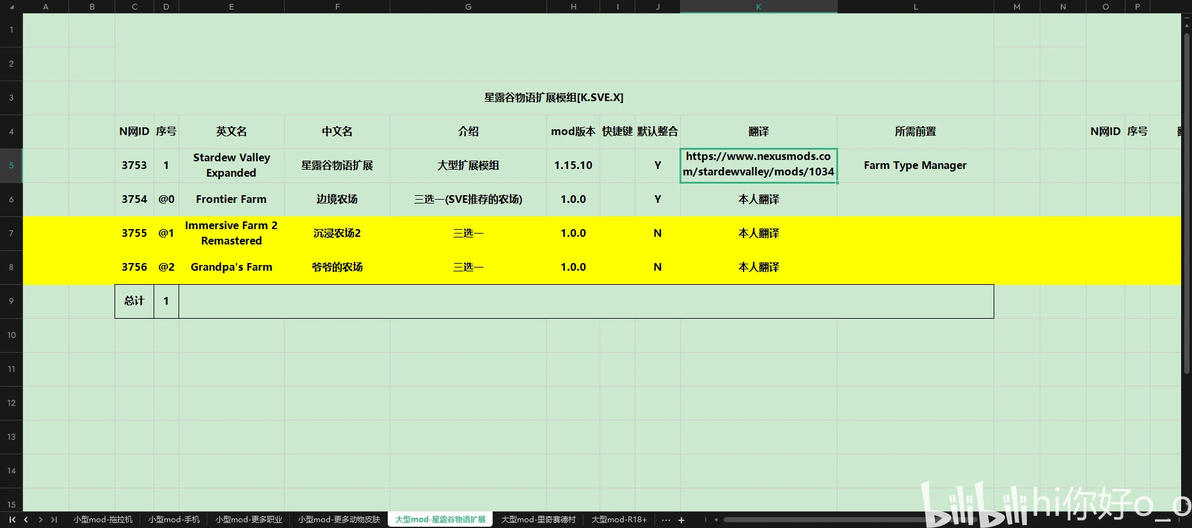Image resolution: width=1192 pixels, height=528 pixels.
Task: Click the 大型扩展模组 description cell
Action: coord(468,165)
